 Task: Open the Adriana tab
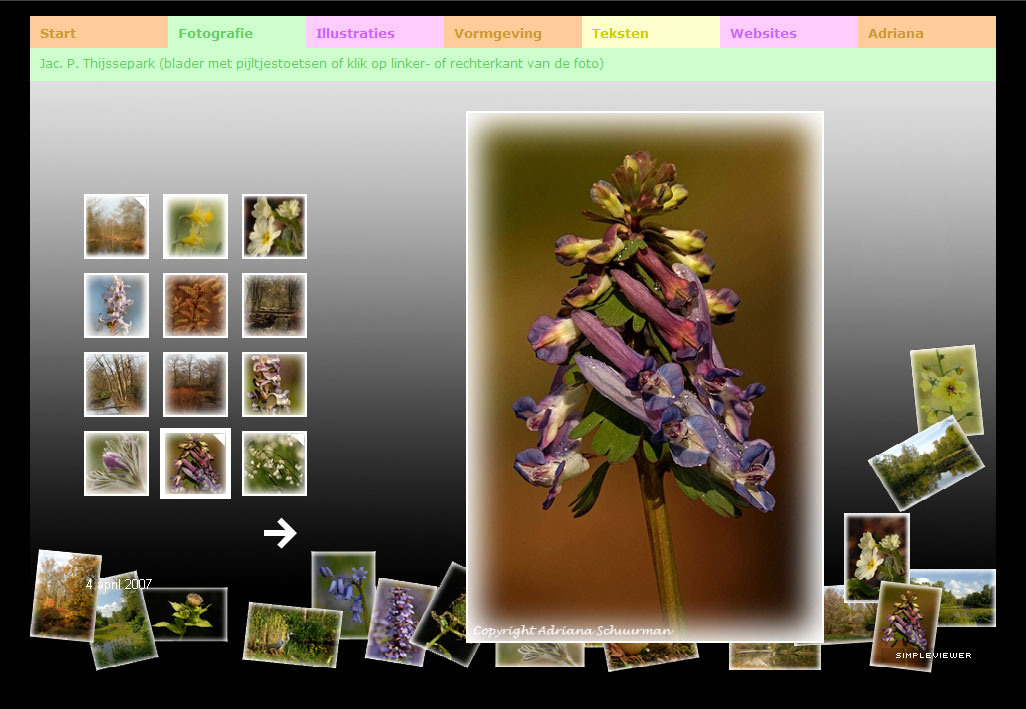pos(927,33)
